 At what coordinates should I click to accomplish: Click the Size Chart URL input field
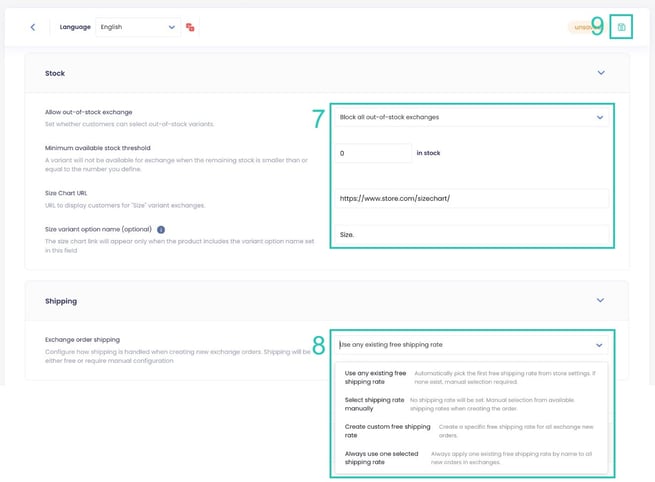pos(471,198)
